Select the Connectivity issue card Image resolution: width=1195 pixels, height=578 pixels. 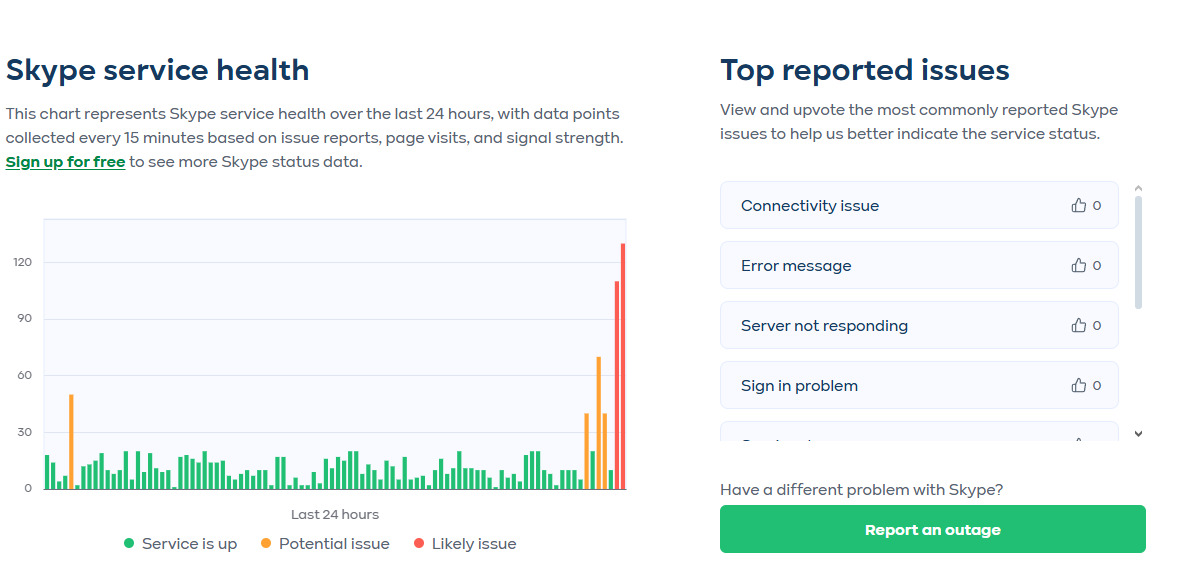tap(919, 205)
